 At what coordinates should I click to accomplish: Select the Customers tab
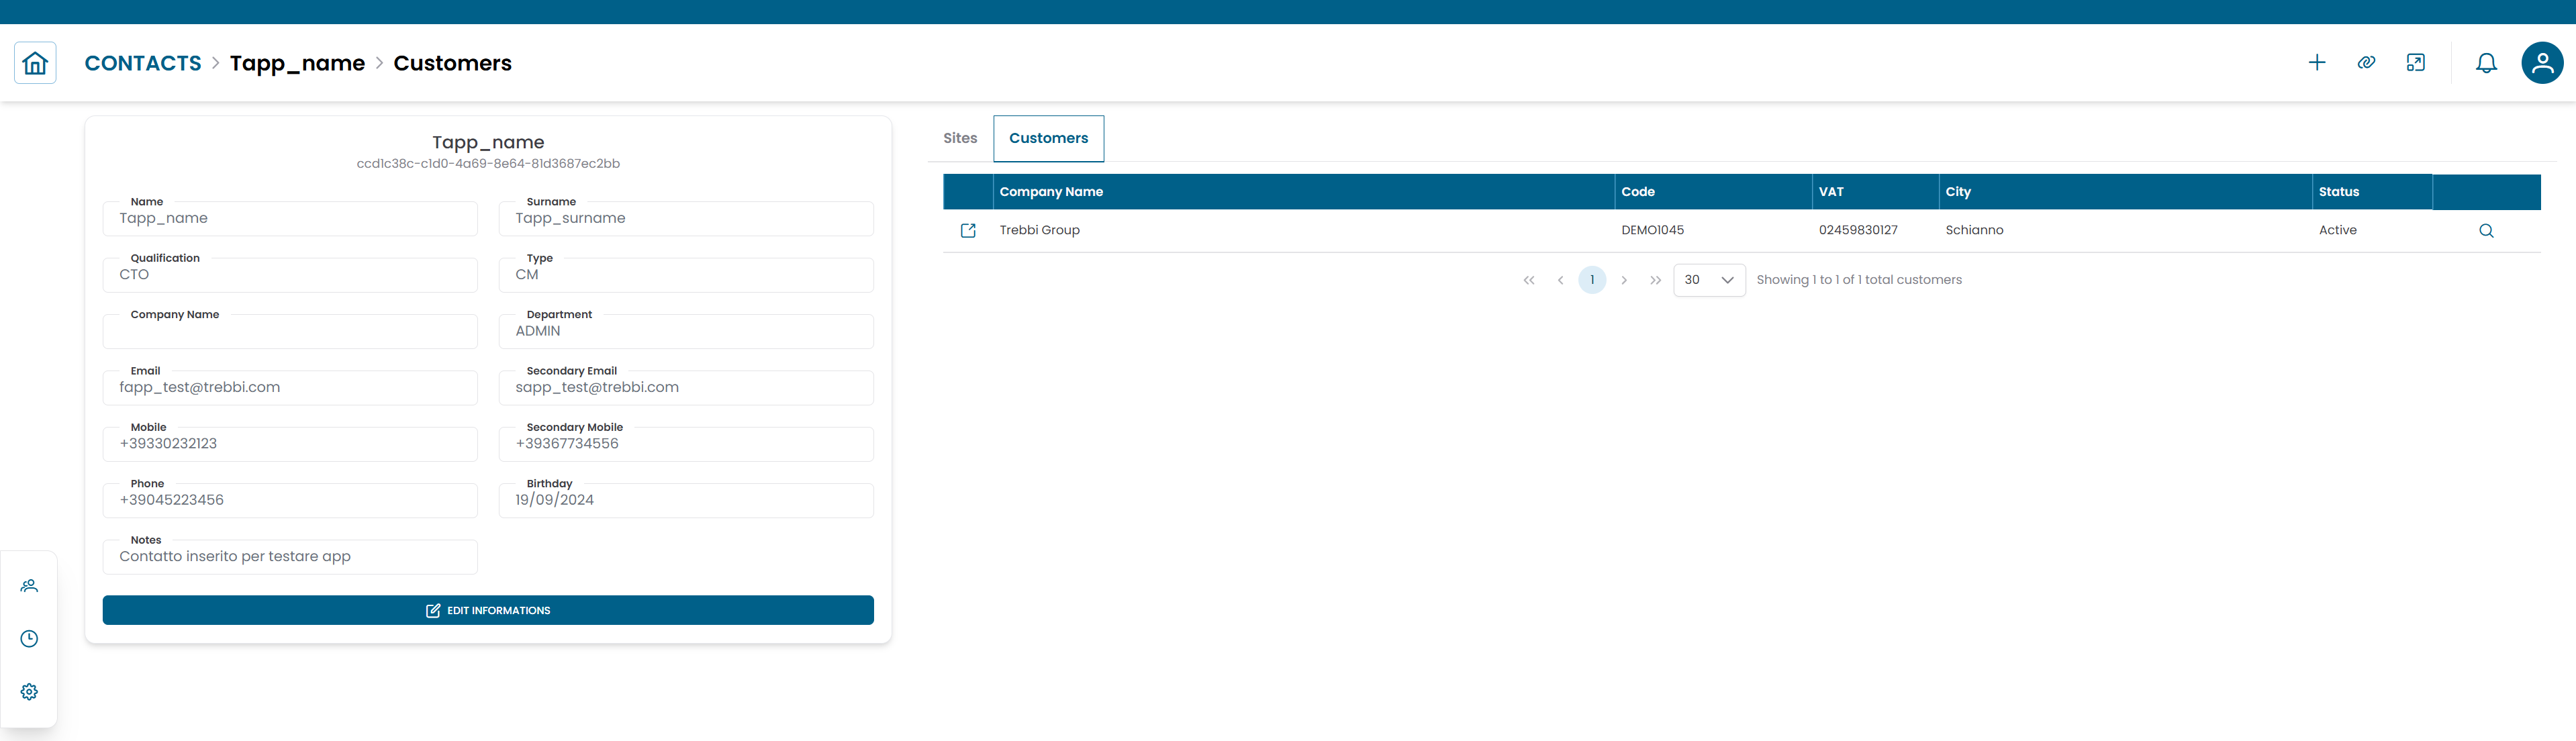pos(1048,138)
